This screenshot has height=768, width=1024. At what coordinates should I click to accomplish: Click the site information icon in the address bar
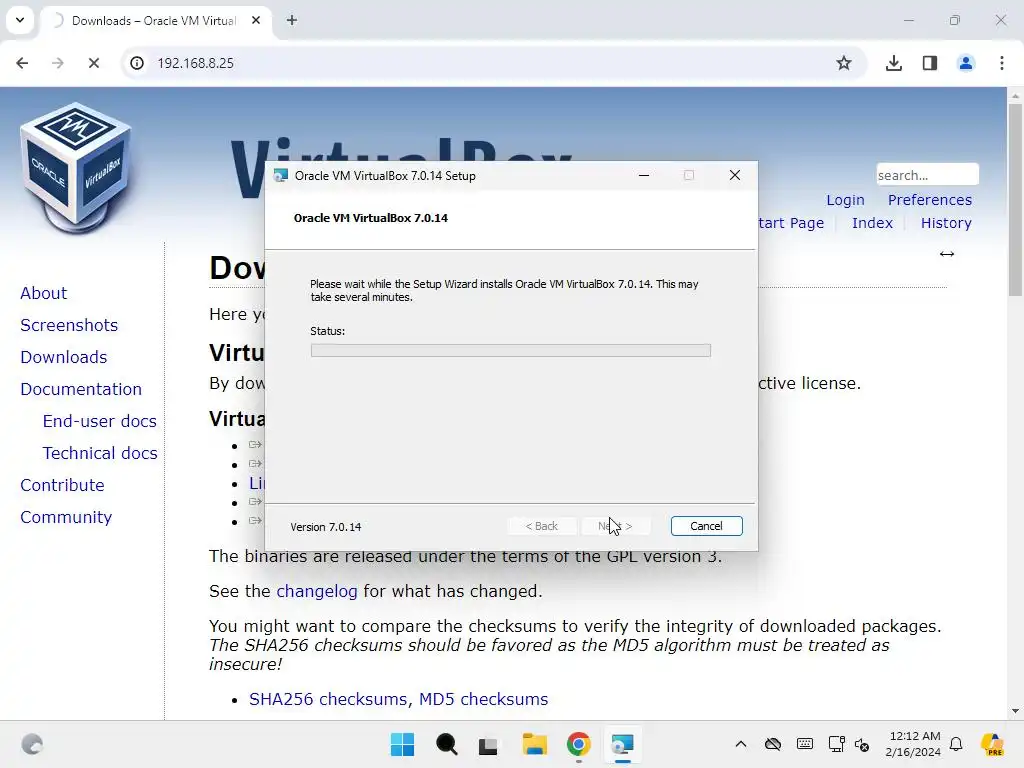[x=136, y=63]
